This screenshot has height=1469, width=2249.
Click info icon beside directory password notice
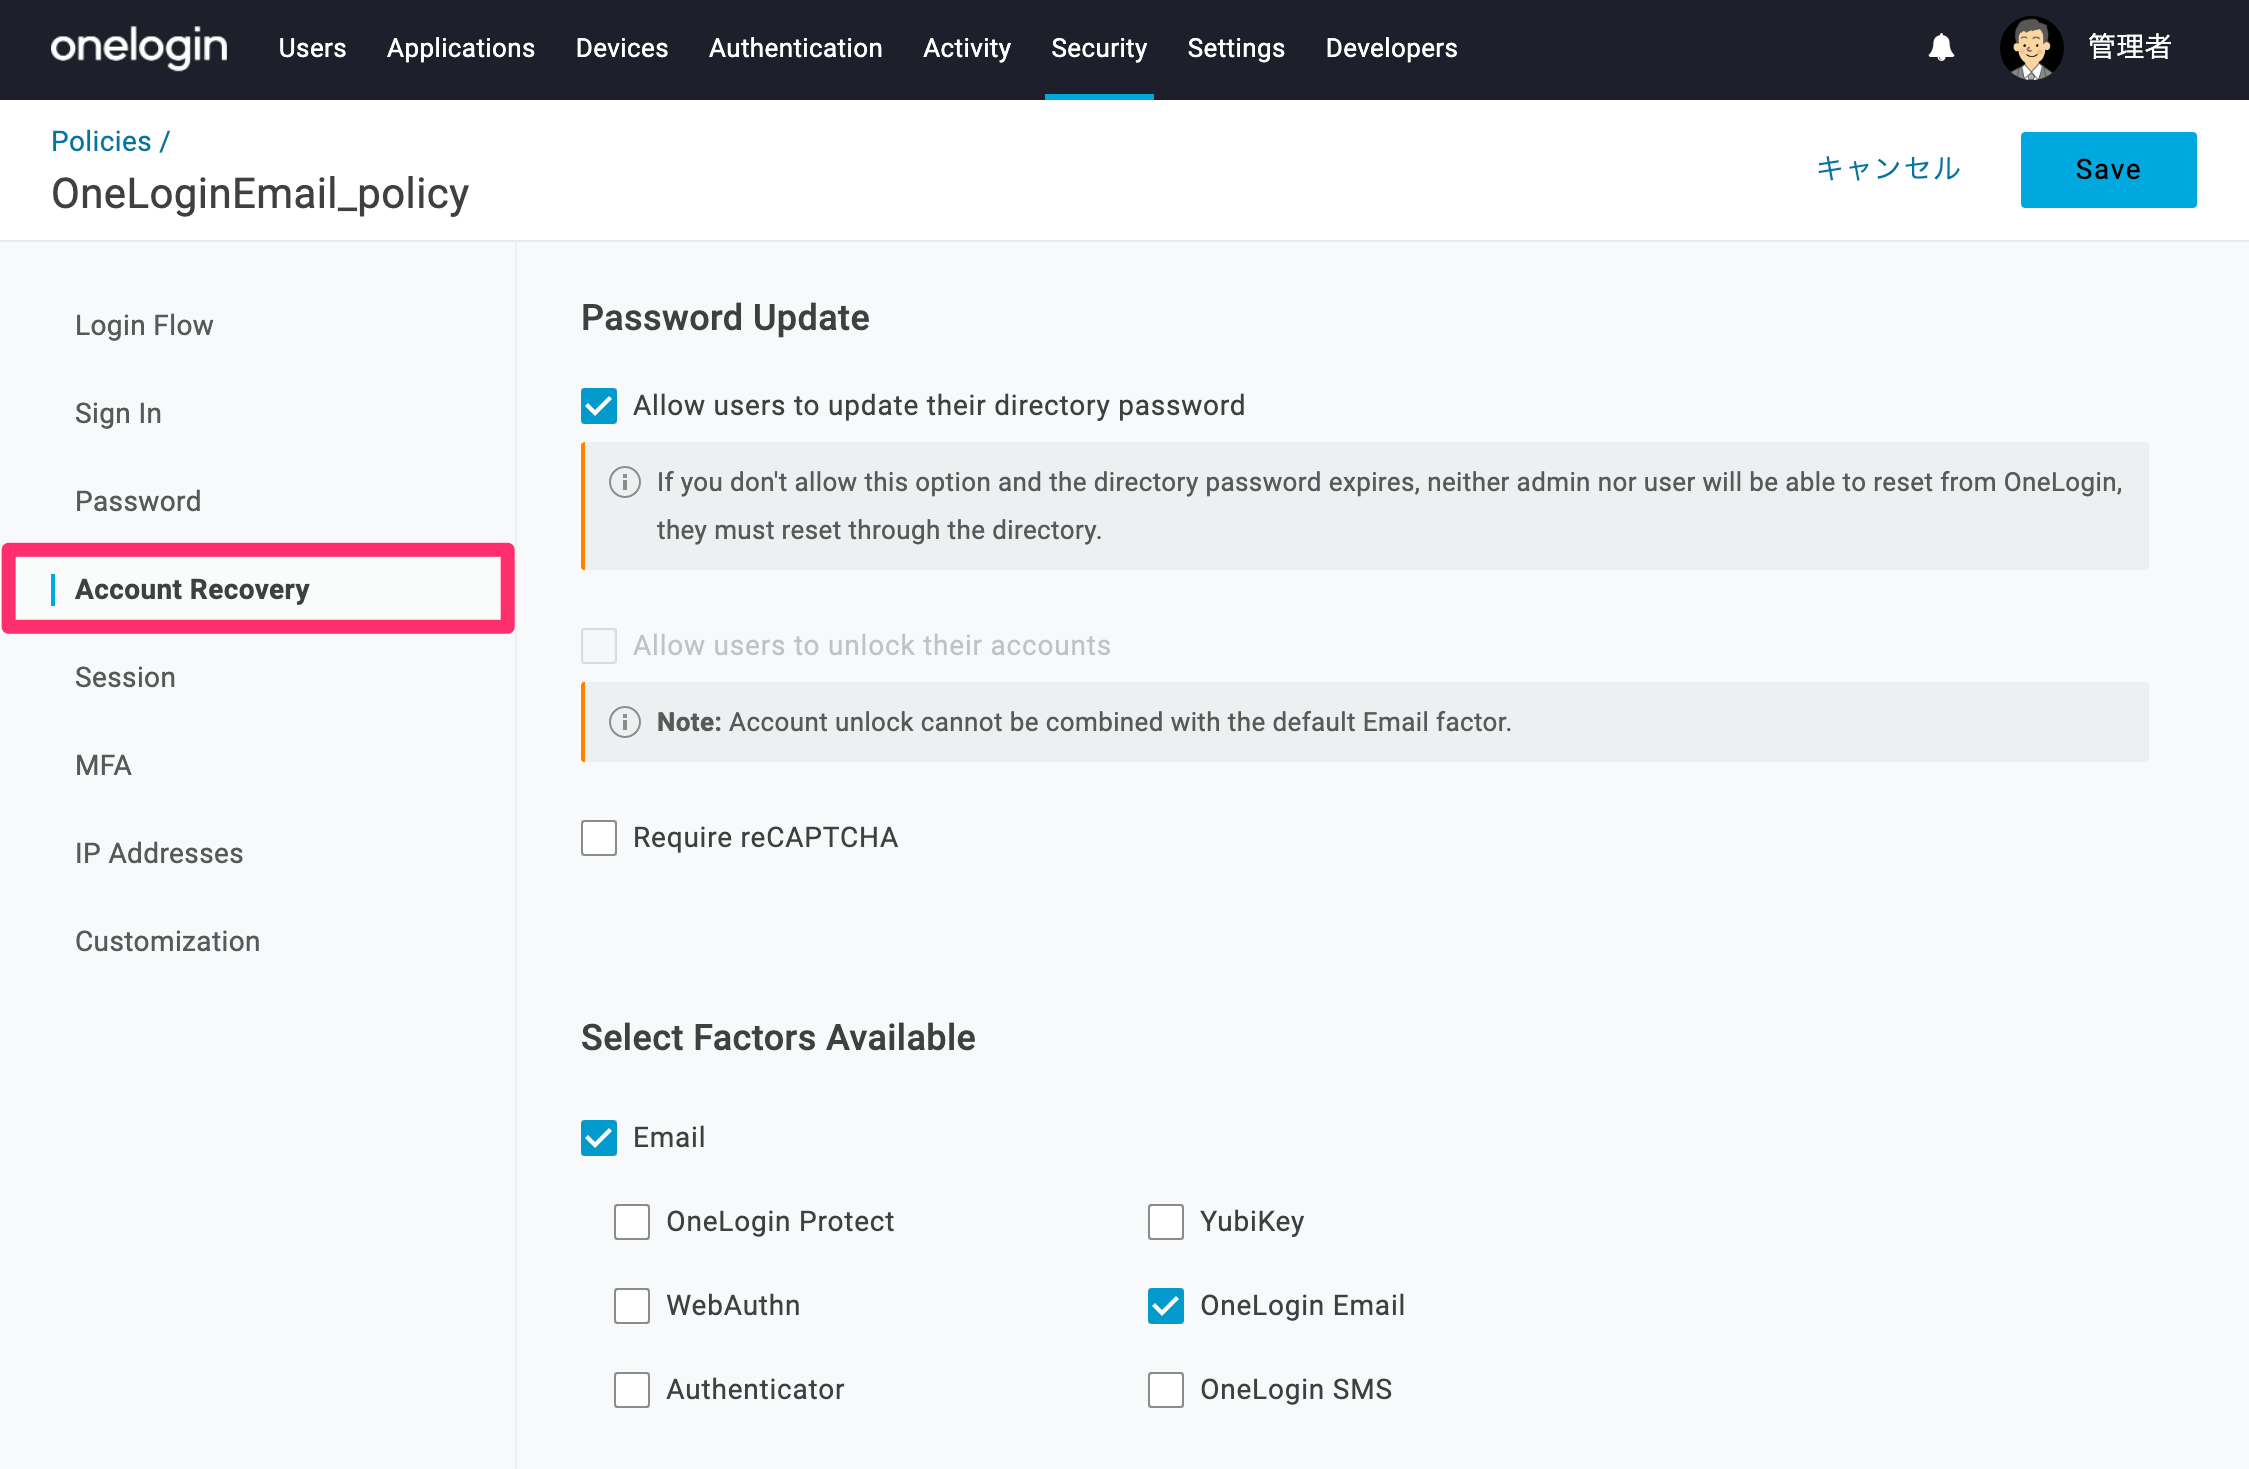(625, 482)
